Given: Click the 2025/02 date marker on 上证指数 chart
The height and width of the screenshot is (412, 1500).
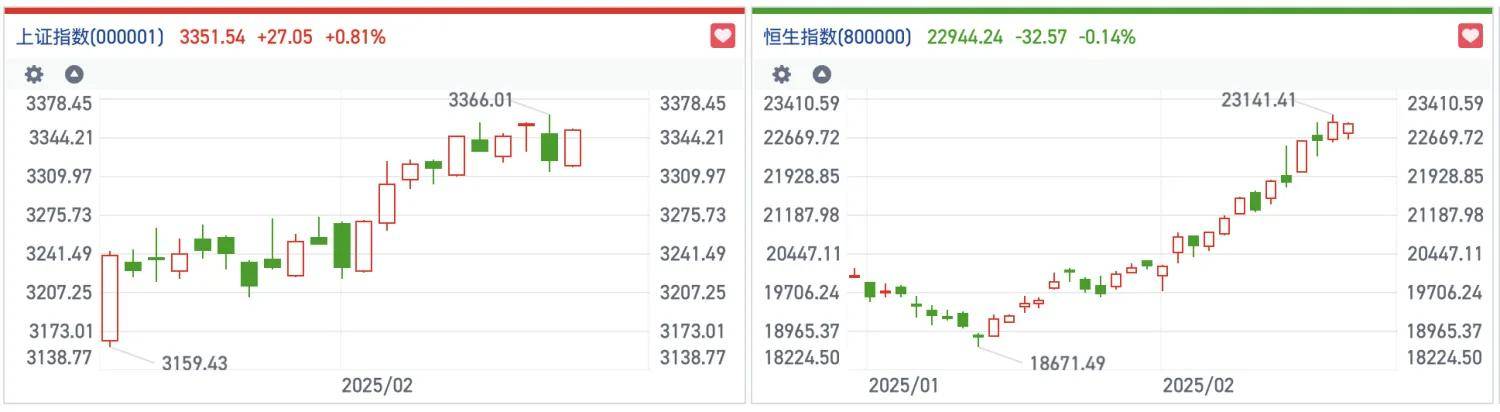Looking at the screenshot, I should [x=377, y=385].
